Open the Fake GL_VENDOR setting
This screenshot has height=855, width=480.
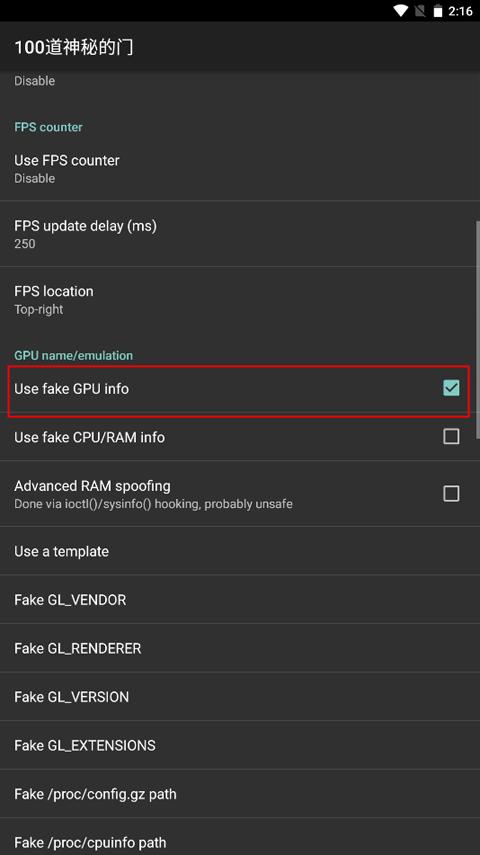240,599
